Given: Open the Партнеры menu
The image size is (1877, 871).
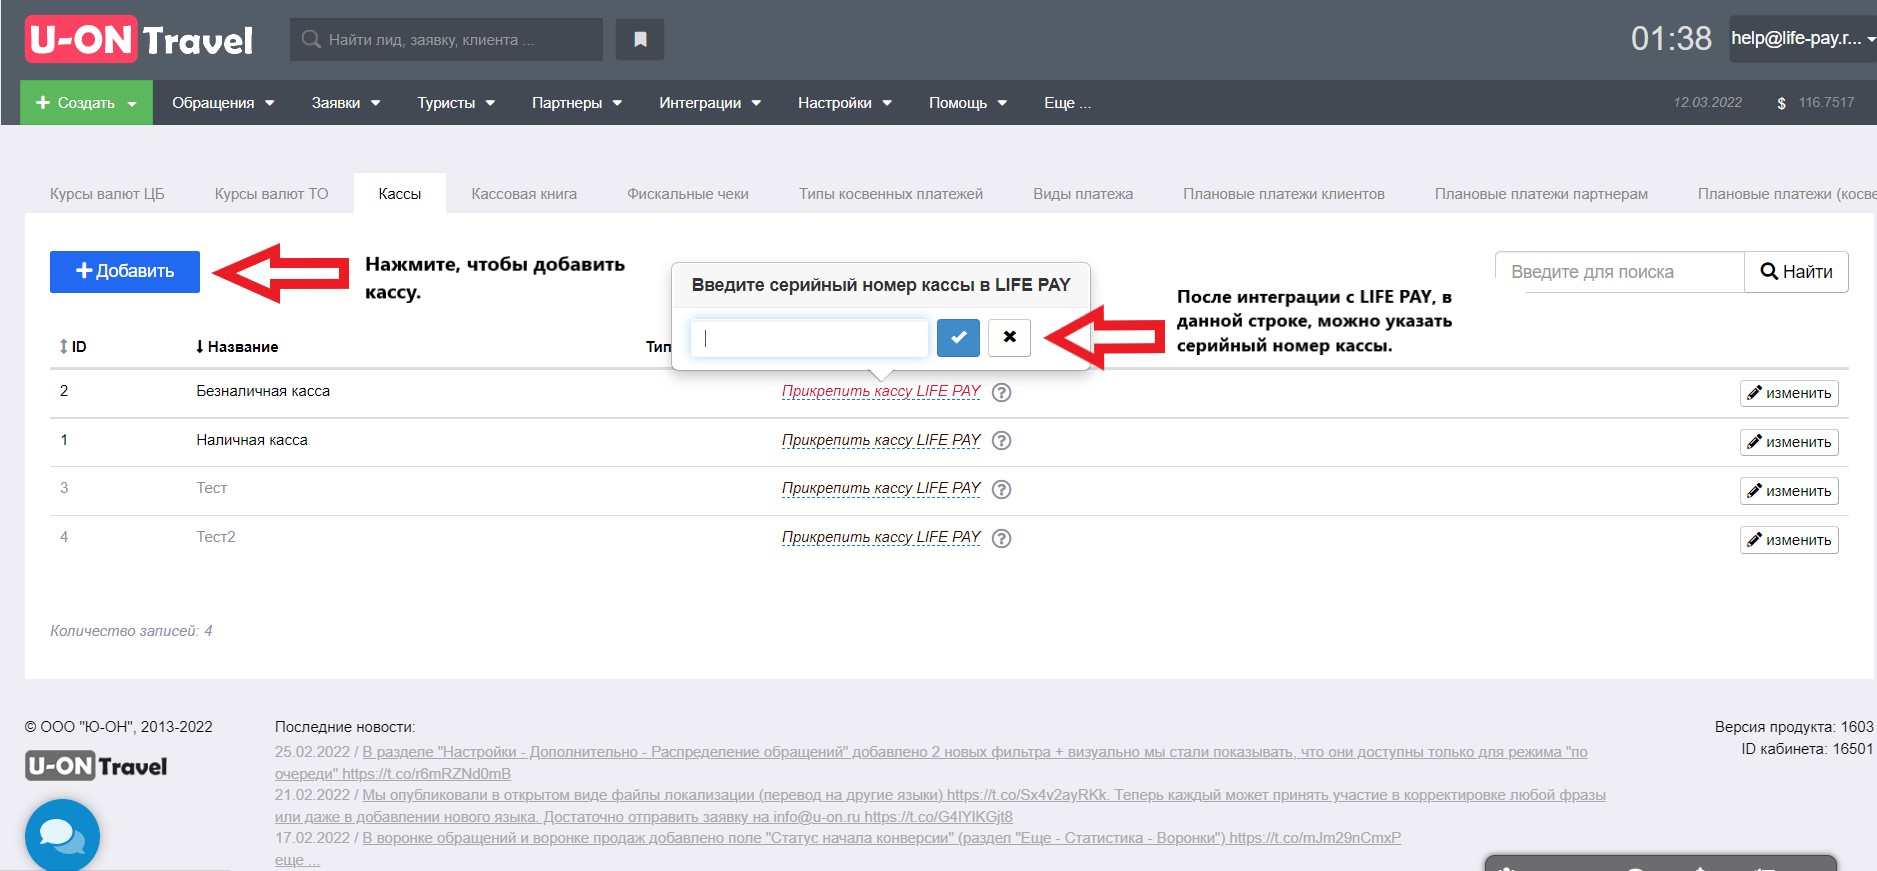Looking at the screenshot, I should point(577,103).
